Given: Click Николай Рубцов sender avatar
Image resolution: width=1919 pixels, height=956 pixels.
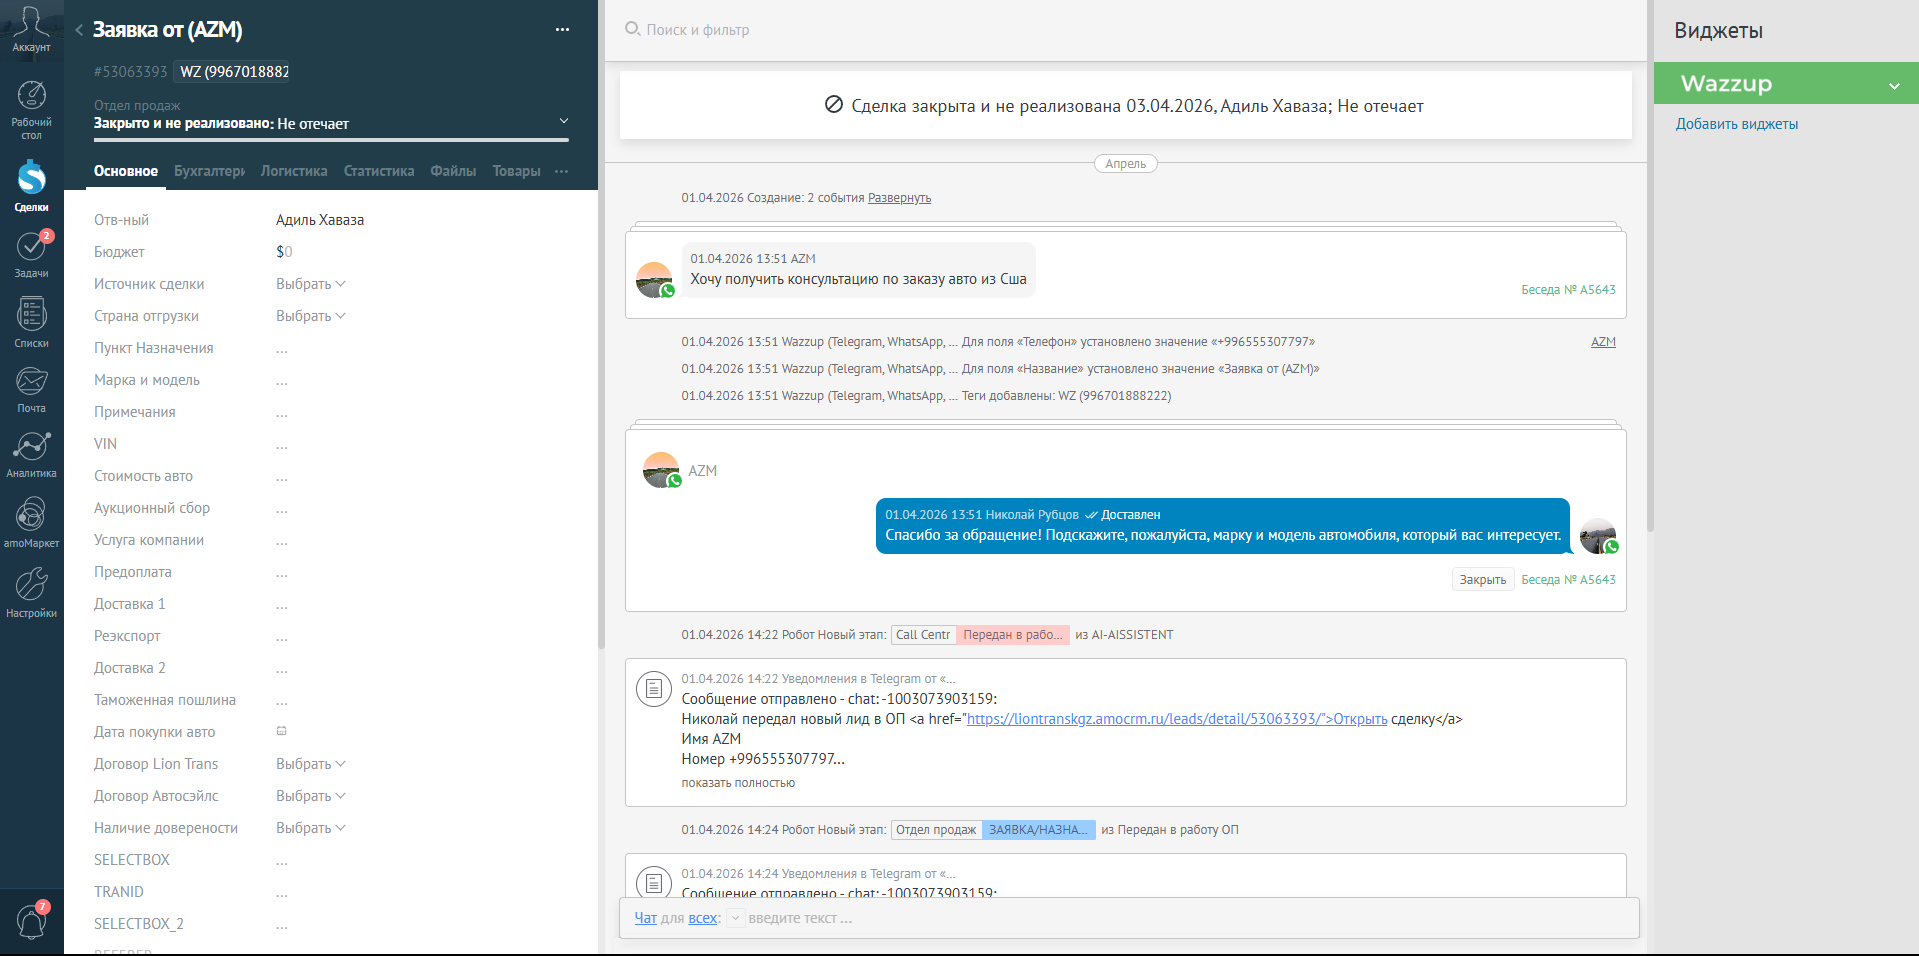Looking at the screenshot, I should [1599, 536].
